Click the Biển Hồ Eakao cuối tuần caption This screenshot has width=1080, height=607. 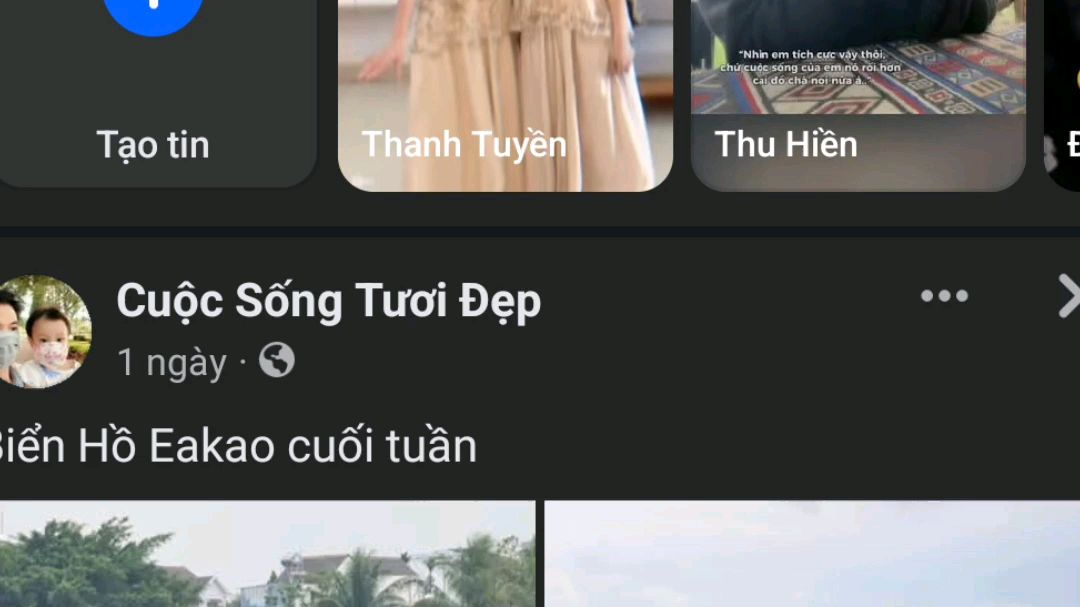coord(236,446)
